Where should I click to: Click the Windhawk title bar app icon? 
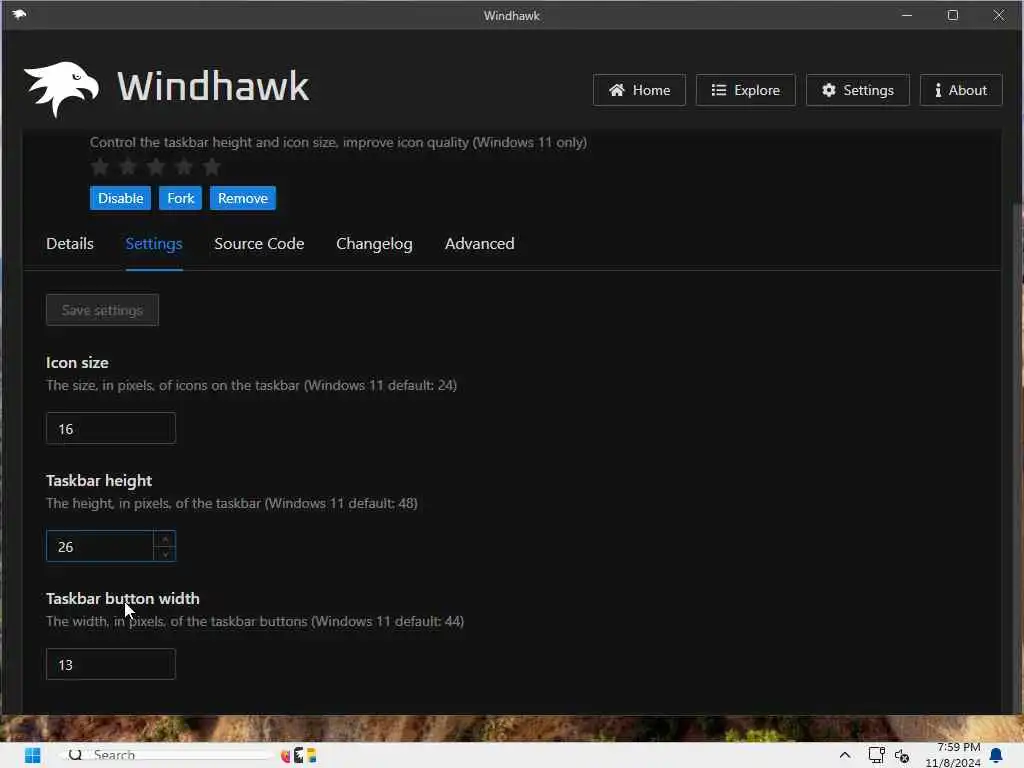19,14
